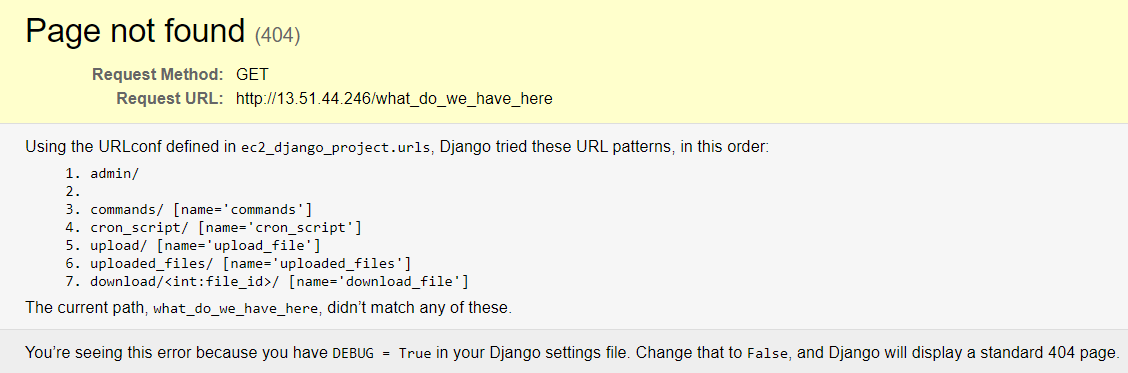Click the http://13.51.44.246/what_do_we_have_here URL
This screenshot has width=1128, height=373.
[394, 99]
